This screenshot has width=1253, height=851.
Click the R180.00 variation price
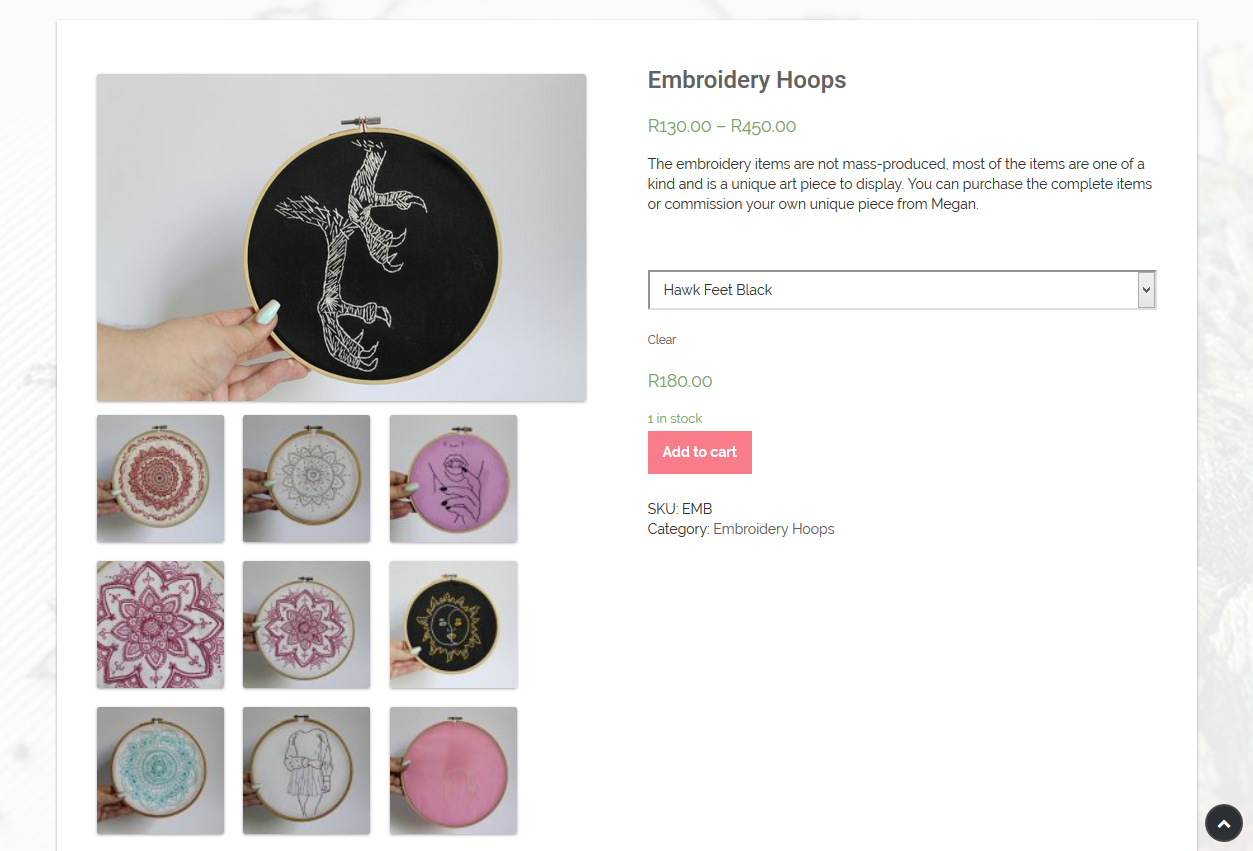(680, 381)
